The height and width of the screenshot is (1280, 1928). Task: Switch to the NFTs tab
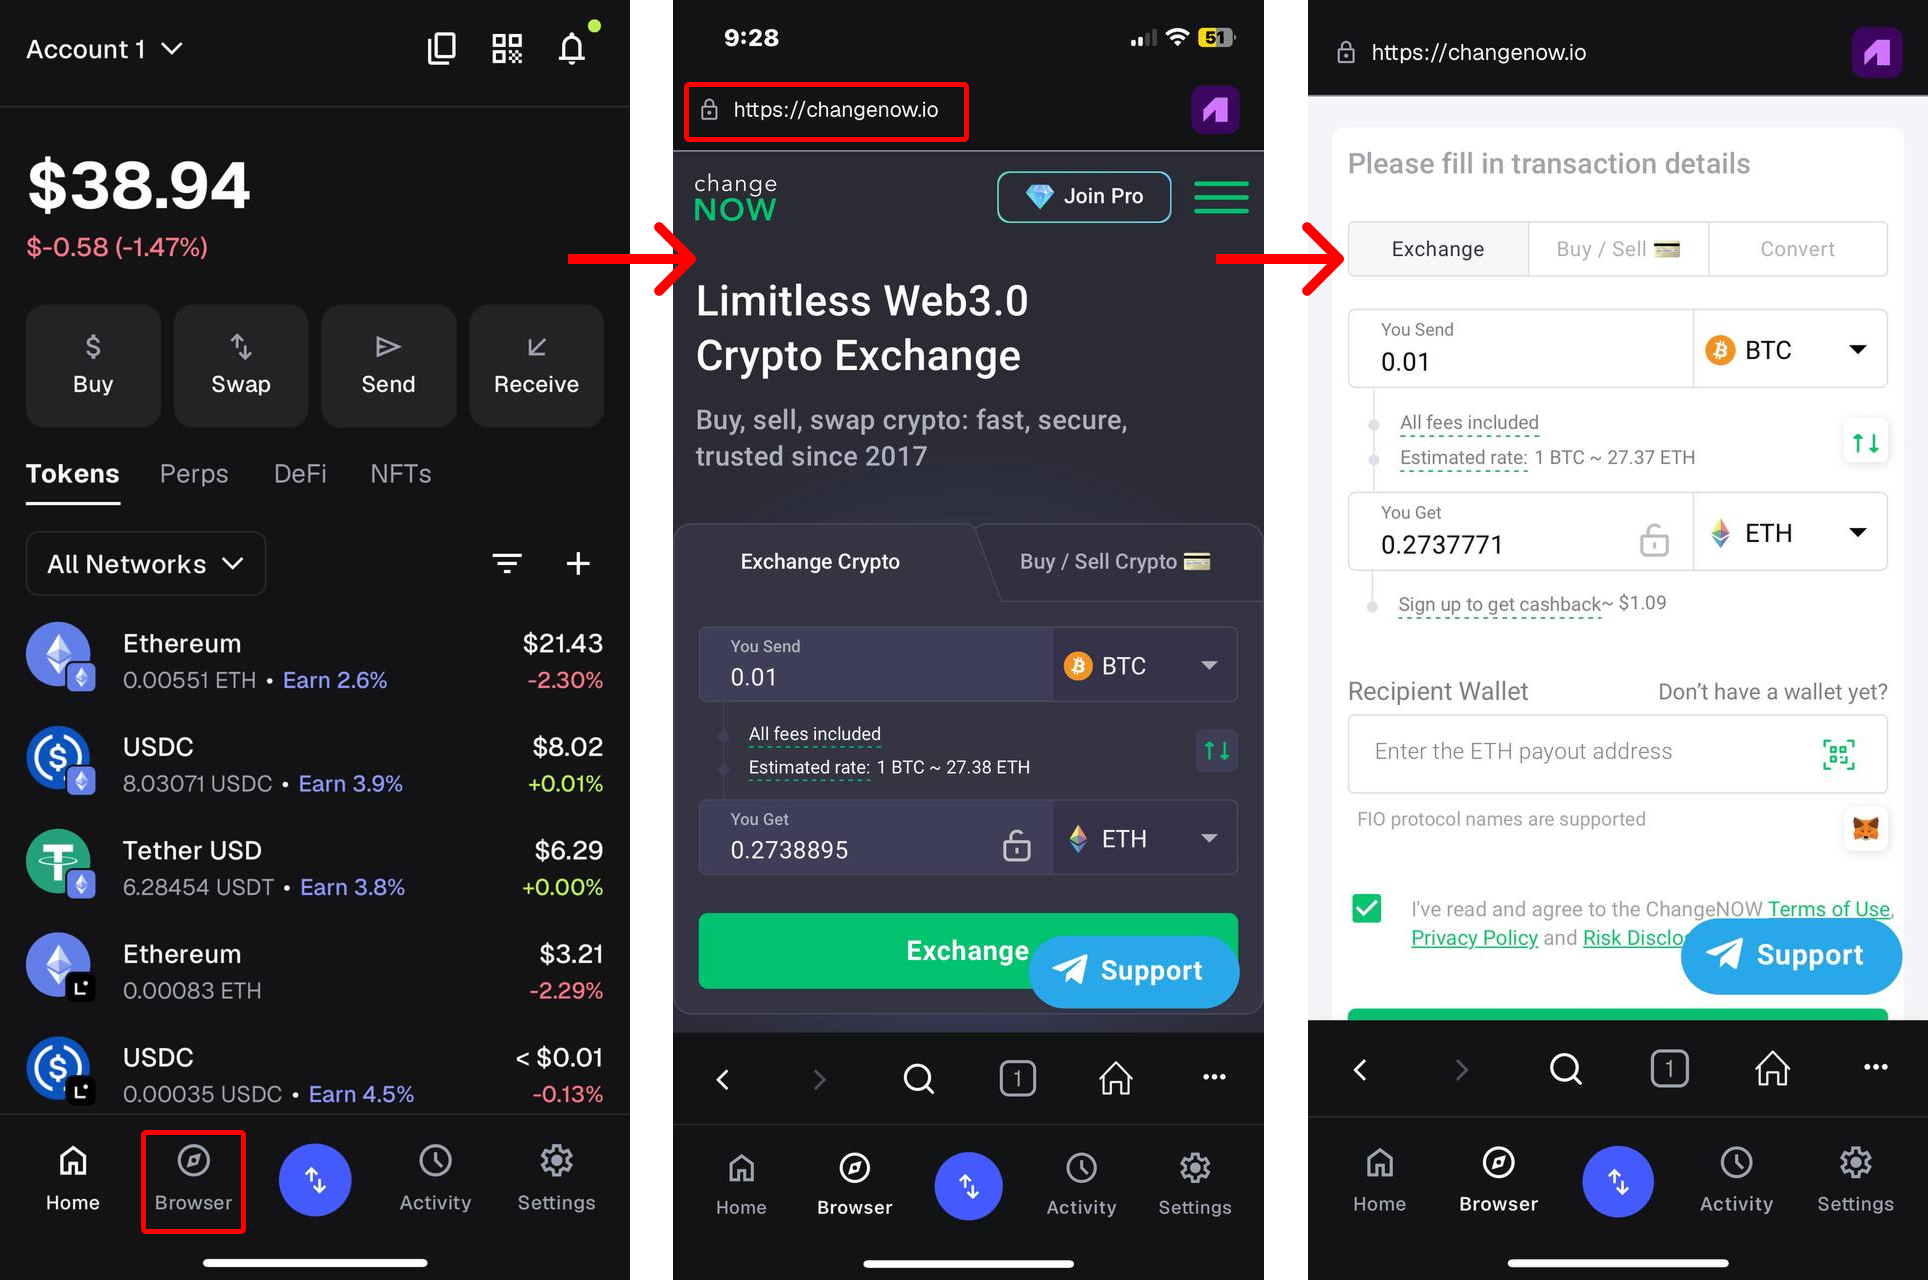click(x=400, y=474)
